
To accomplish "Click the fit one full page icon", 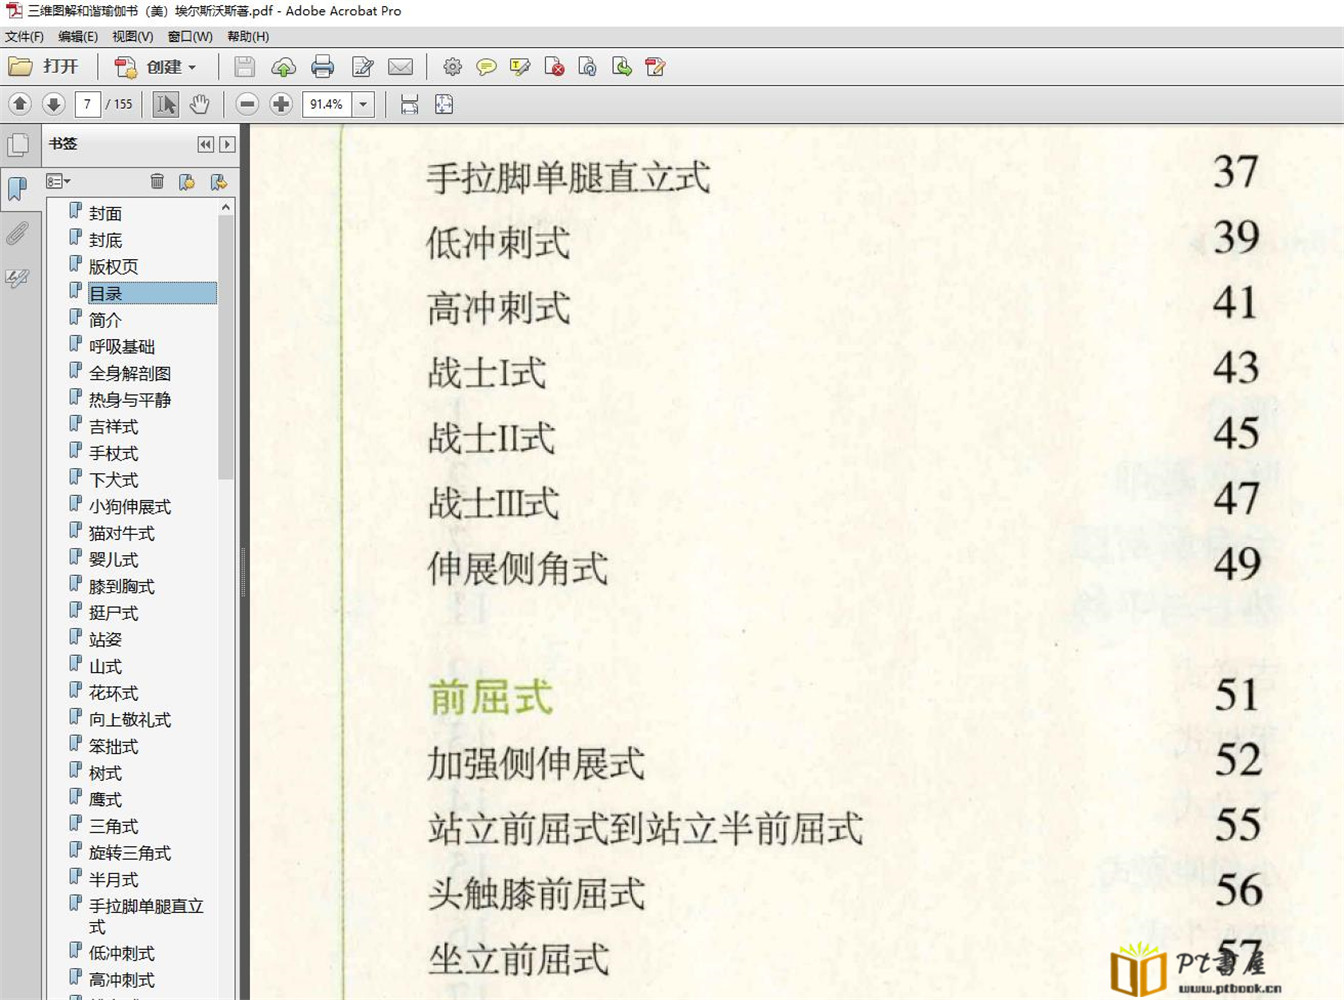I will pyautogui.click(x=444, y=104).
